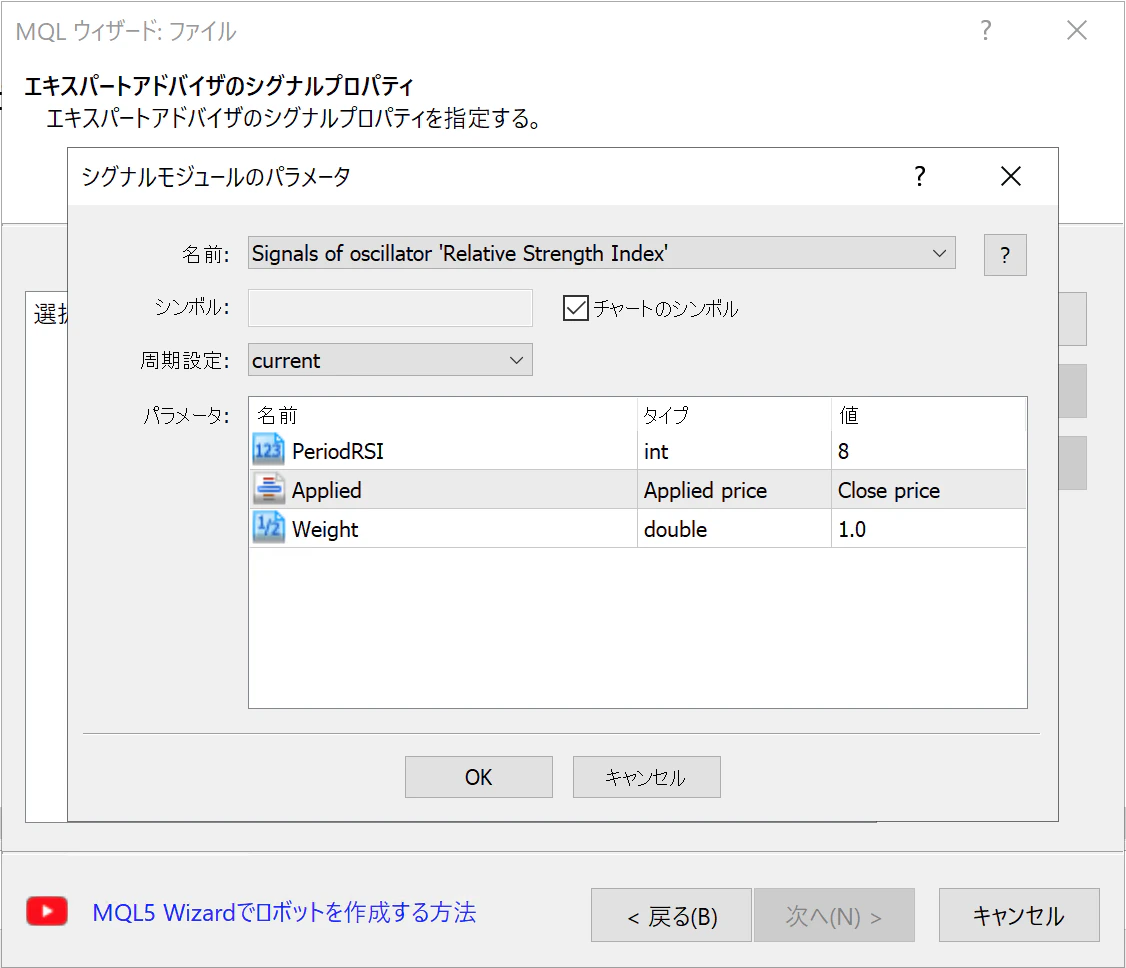The image size is (1126, 968).
Task: Open the MQL5 Wizardでロボットを作成する方法 link
Action: 284,912
